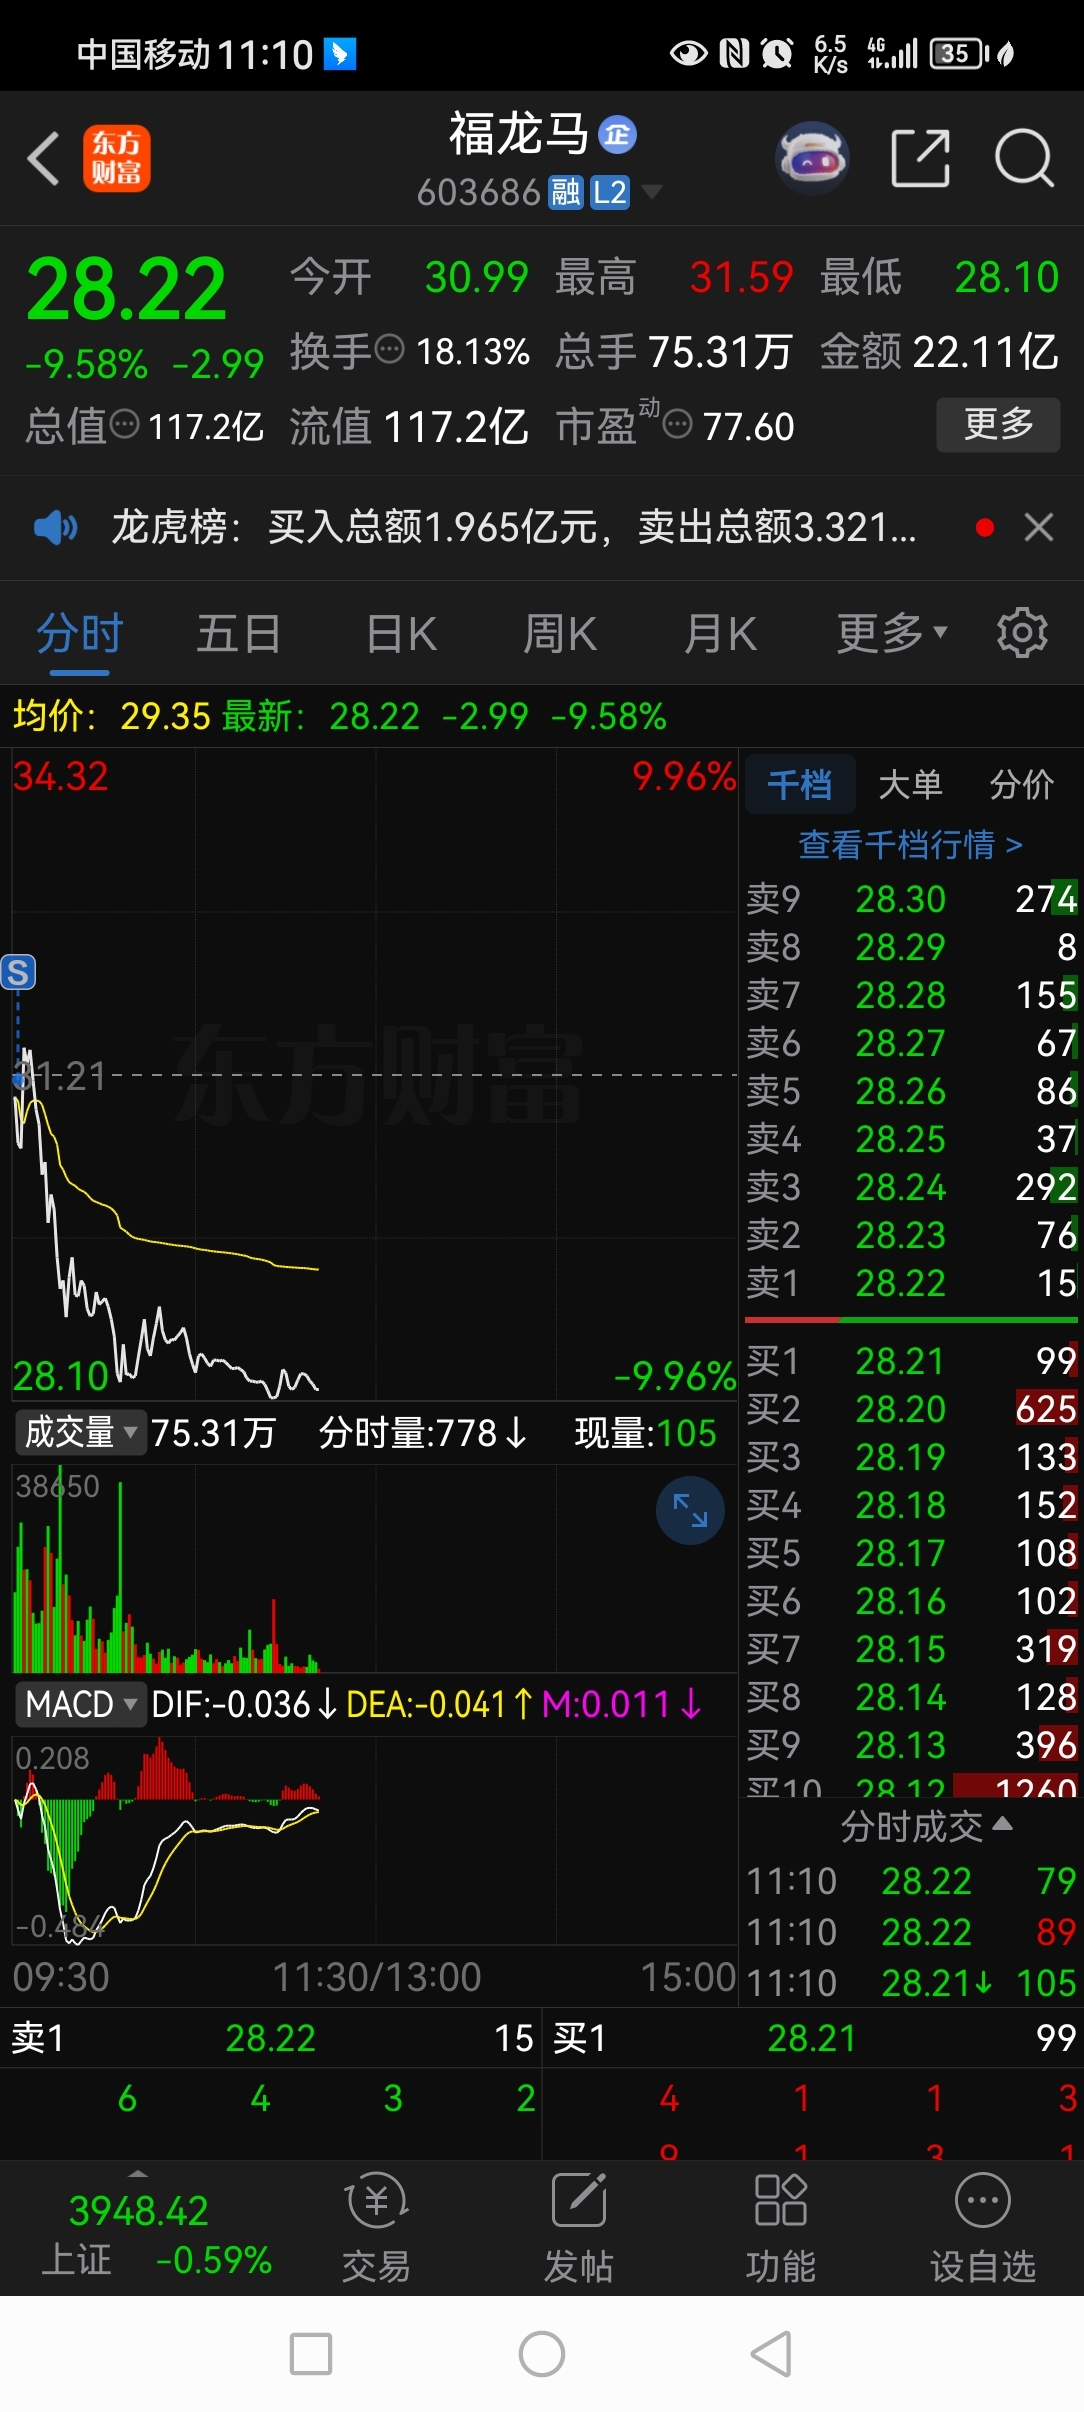Tap the speaker announcement icon
This screenshot has height=2412, width=1084.
55,527
